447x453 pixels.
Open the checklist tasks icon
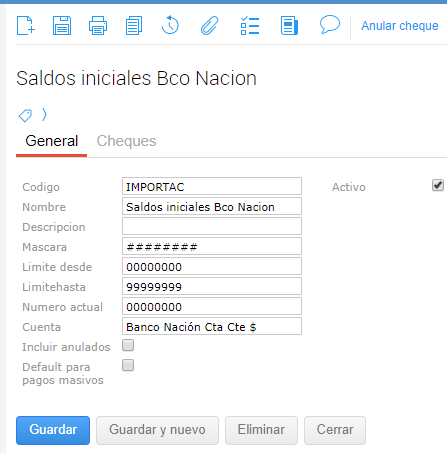coord(250,26)
